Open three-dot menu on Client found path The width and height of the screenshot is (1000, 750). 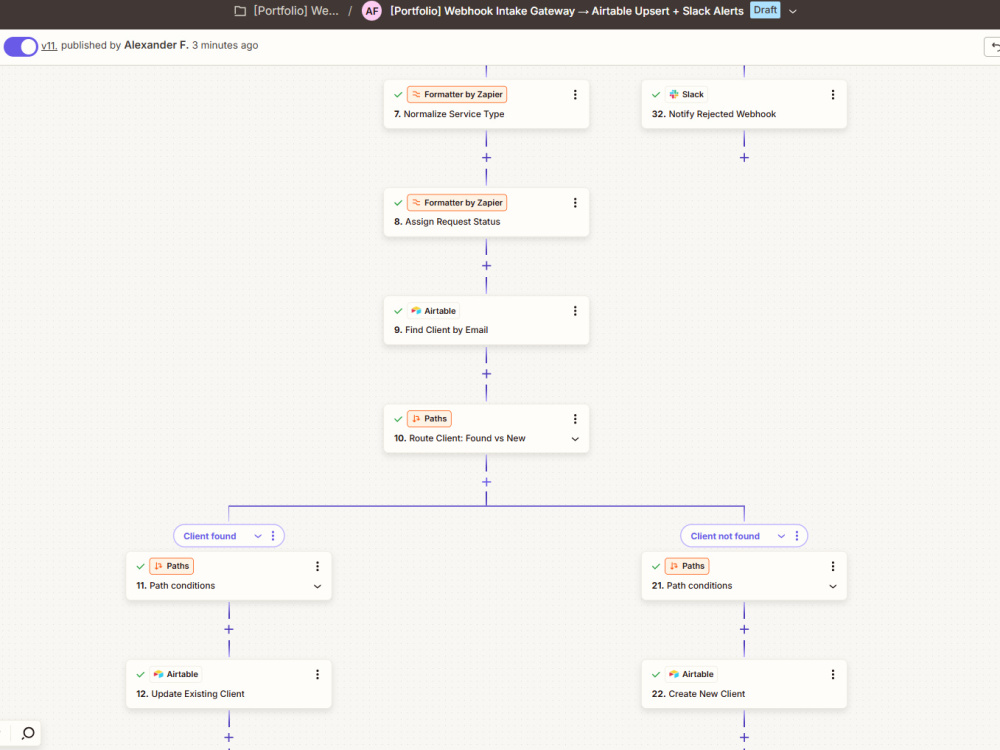coord(273,536)
